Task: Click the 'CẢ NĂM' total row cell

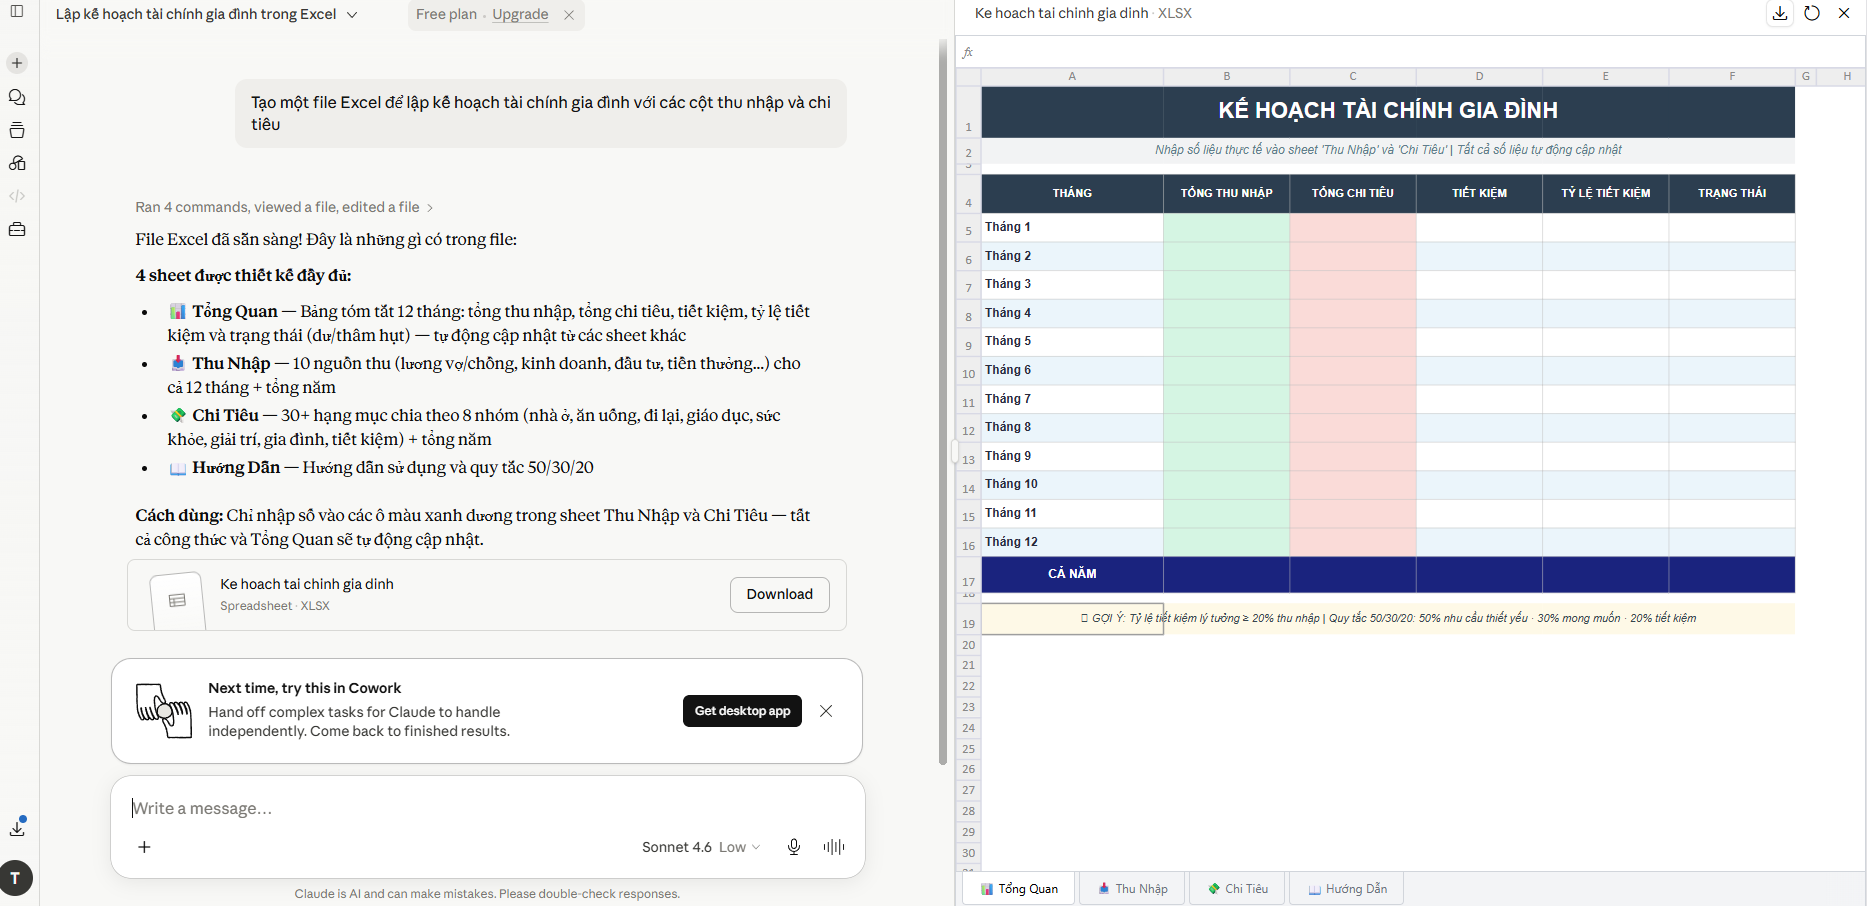Action: tap(1072, 574)
